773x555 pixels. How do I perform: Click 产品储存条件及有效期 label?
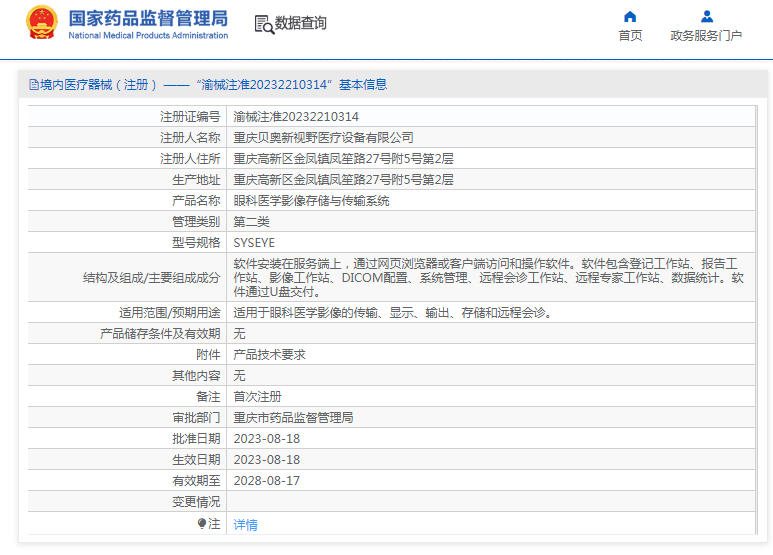(x=160, y=334)
